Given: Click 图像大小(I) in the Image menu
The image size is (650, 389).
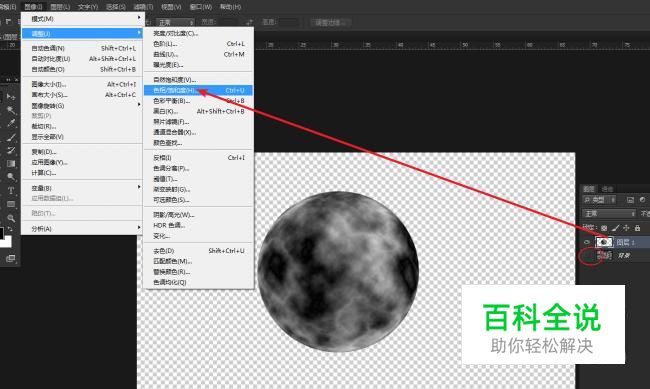Looking at the screenshot, I should 82,84.
